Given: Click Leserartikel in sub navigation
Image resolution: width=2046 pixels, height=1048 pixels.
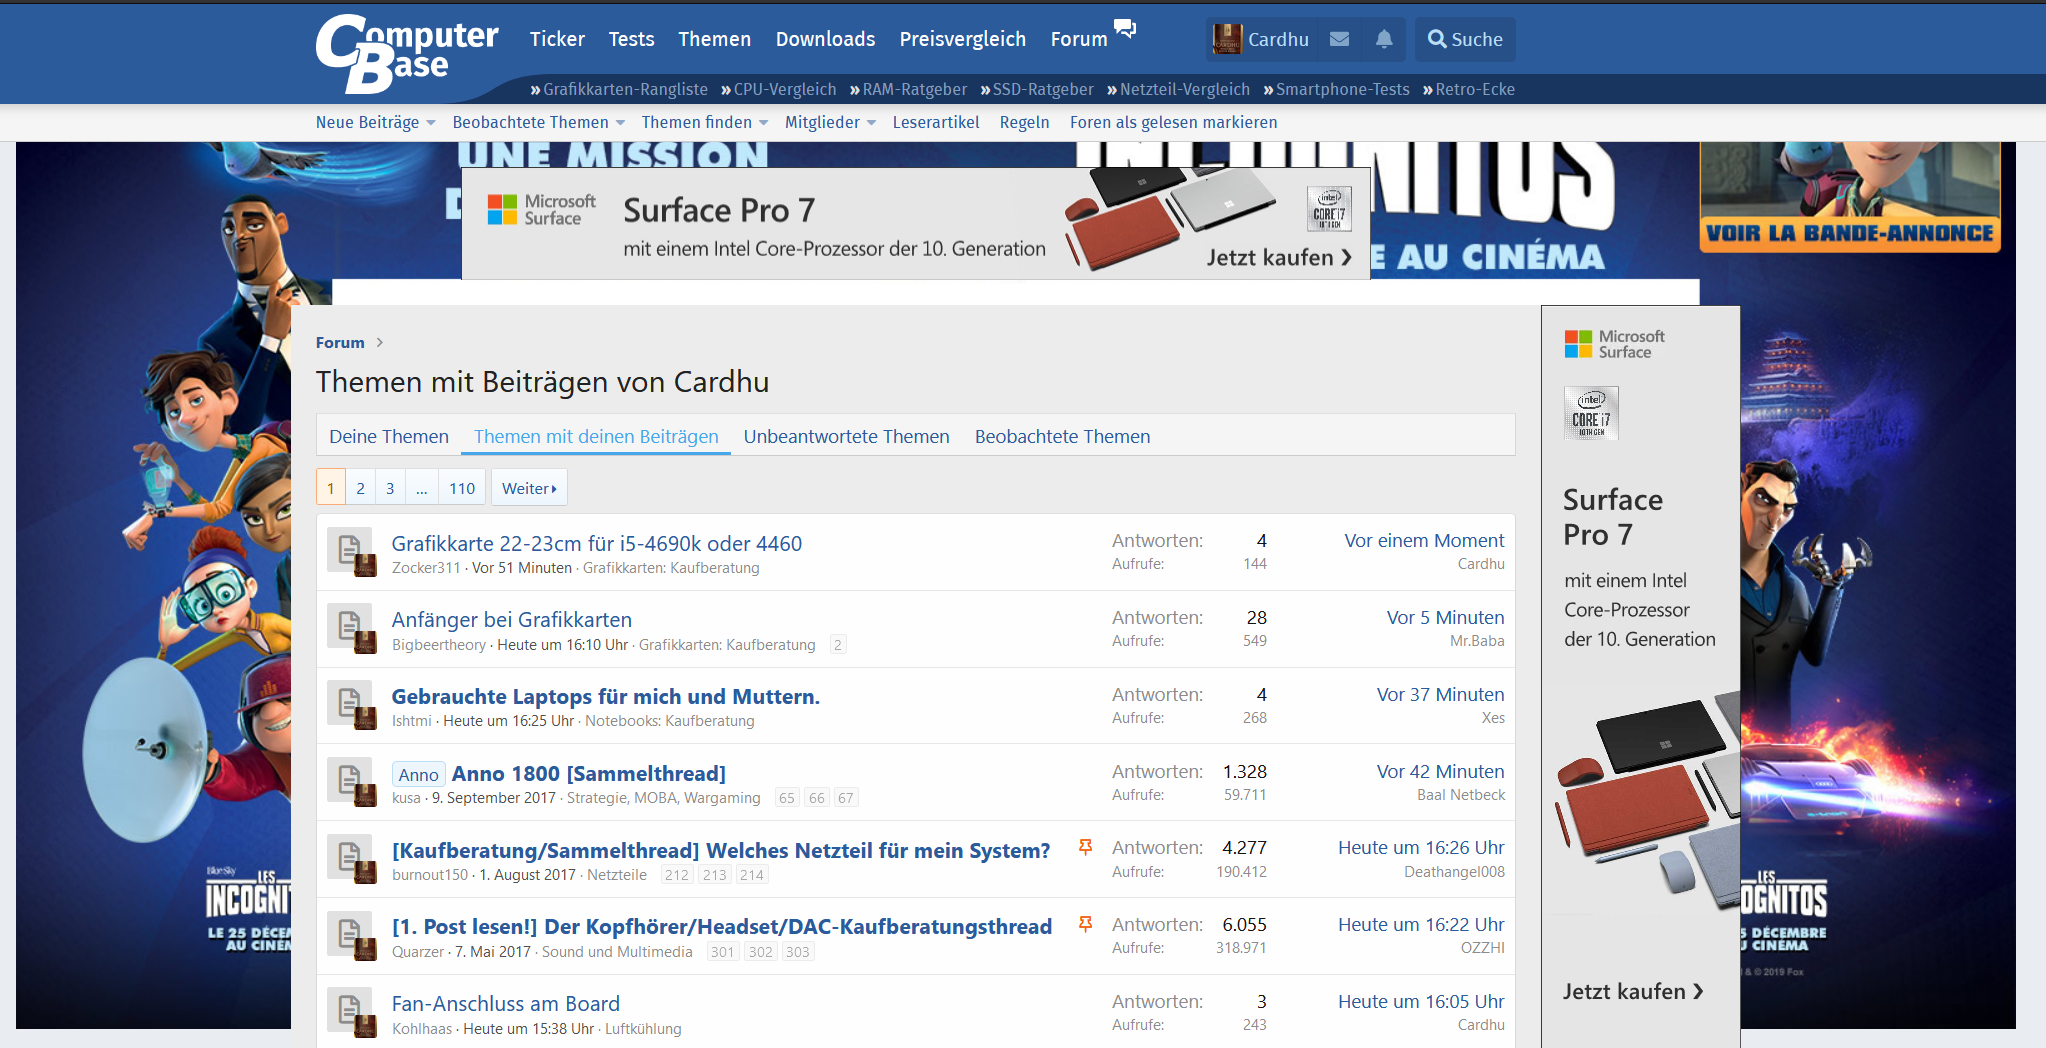Looking at the screenshot, I should 936,122.
